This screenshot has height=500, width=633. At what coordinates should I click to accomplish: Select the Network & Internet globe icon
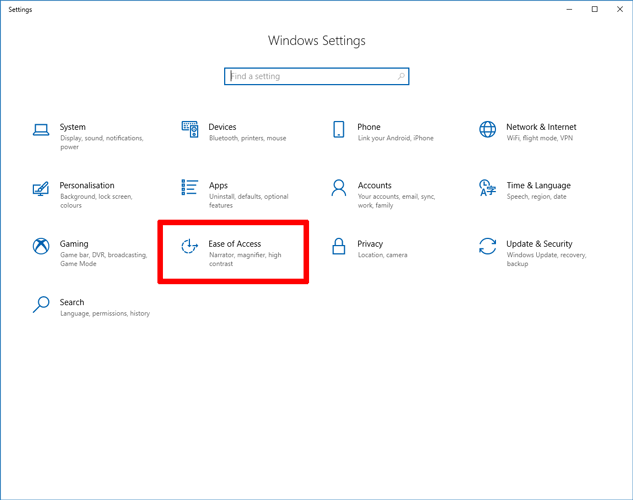tap(487, 129)
